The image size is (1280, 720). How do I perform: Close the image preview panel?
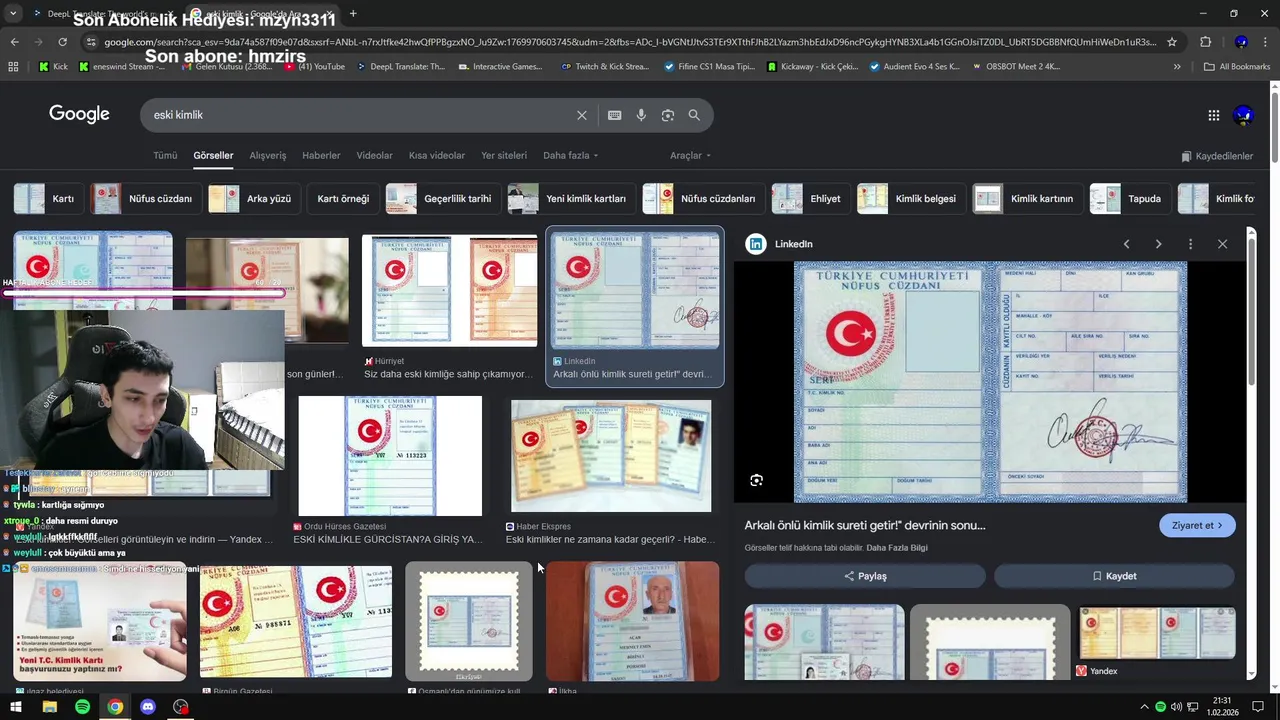[x=1222, y=244]
